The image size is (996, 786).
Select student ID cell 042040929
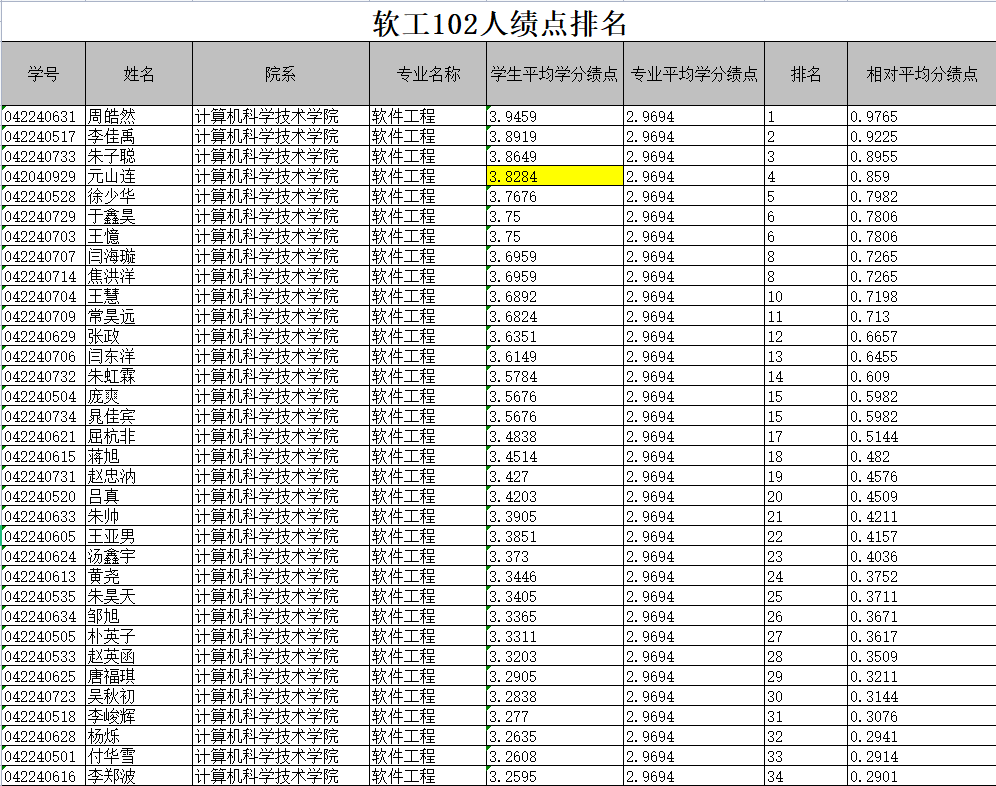pos(43,176)
